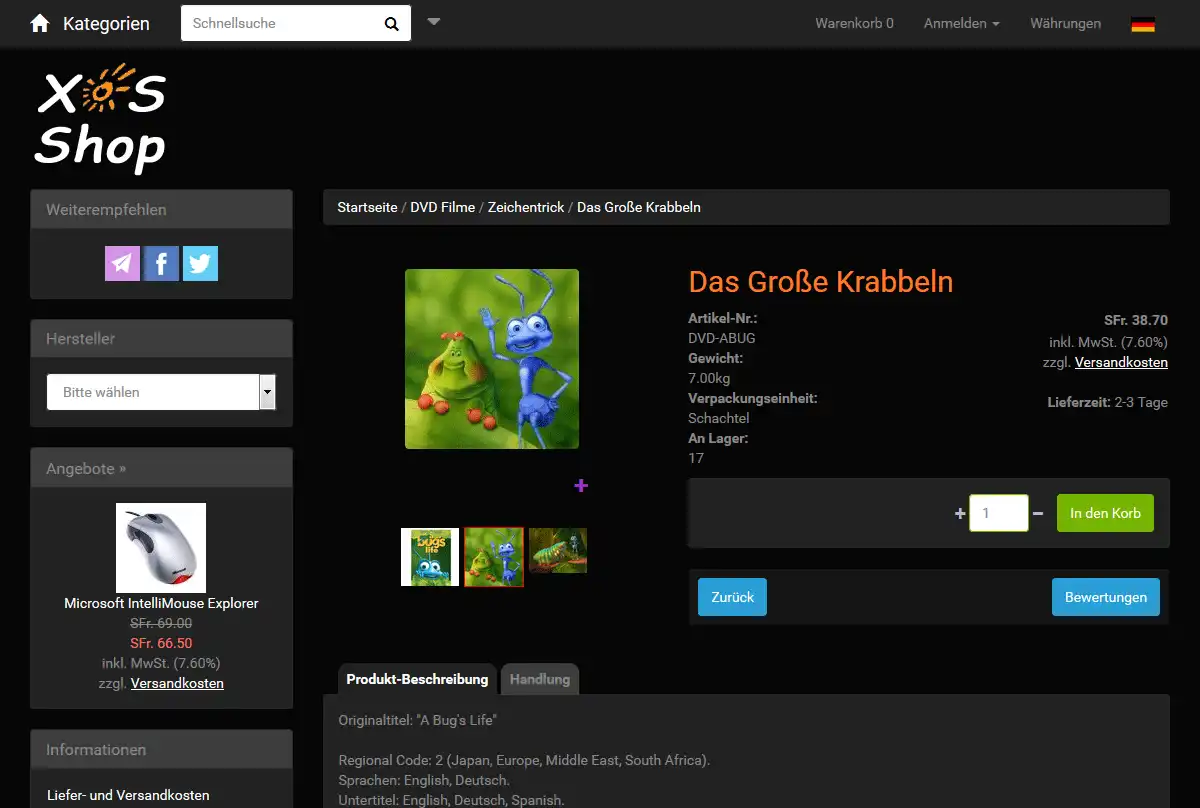Image resolution: width=1200 pixels, height=808 pixels.
Task: Open the Kategorien menu
Action: [106, 24]
